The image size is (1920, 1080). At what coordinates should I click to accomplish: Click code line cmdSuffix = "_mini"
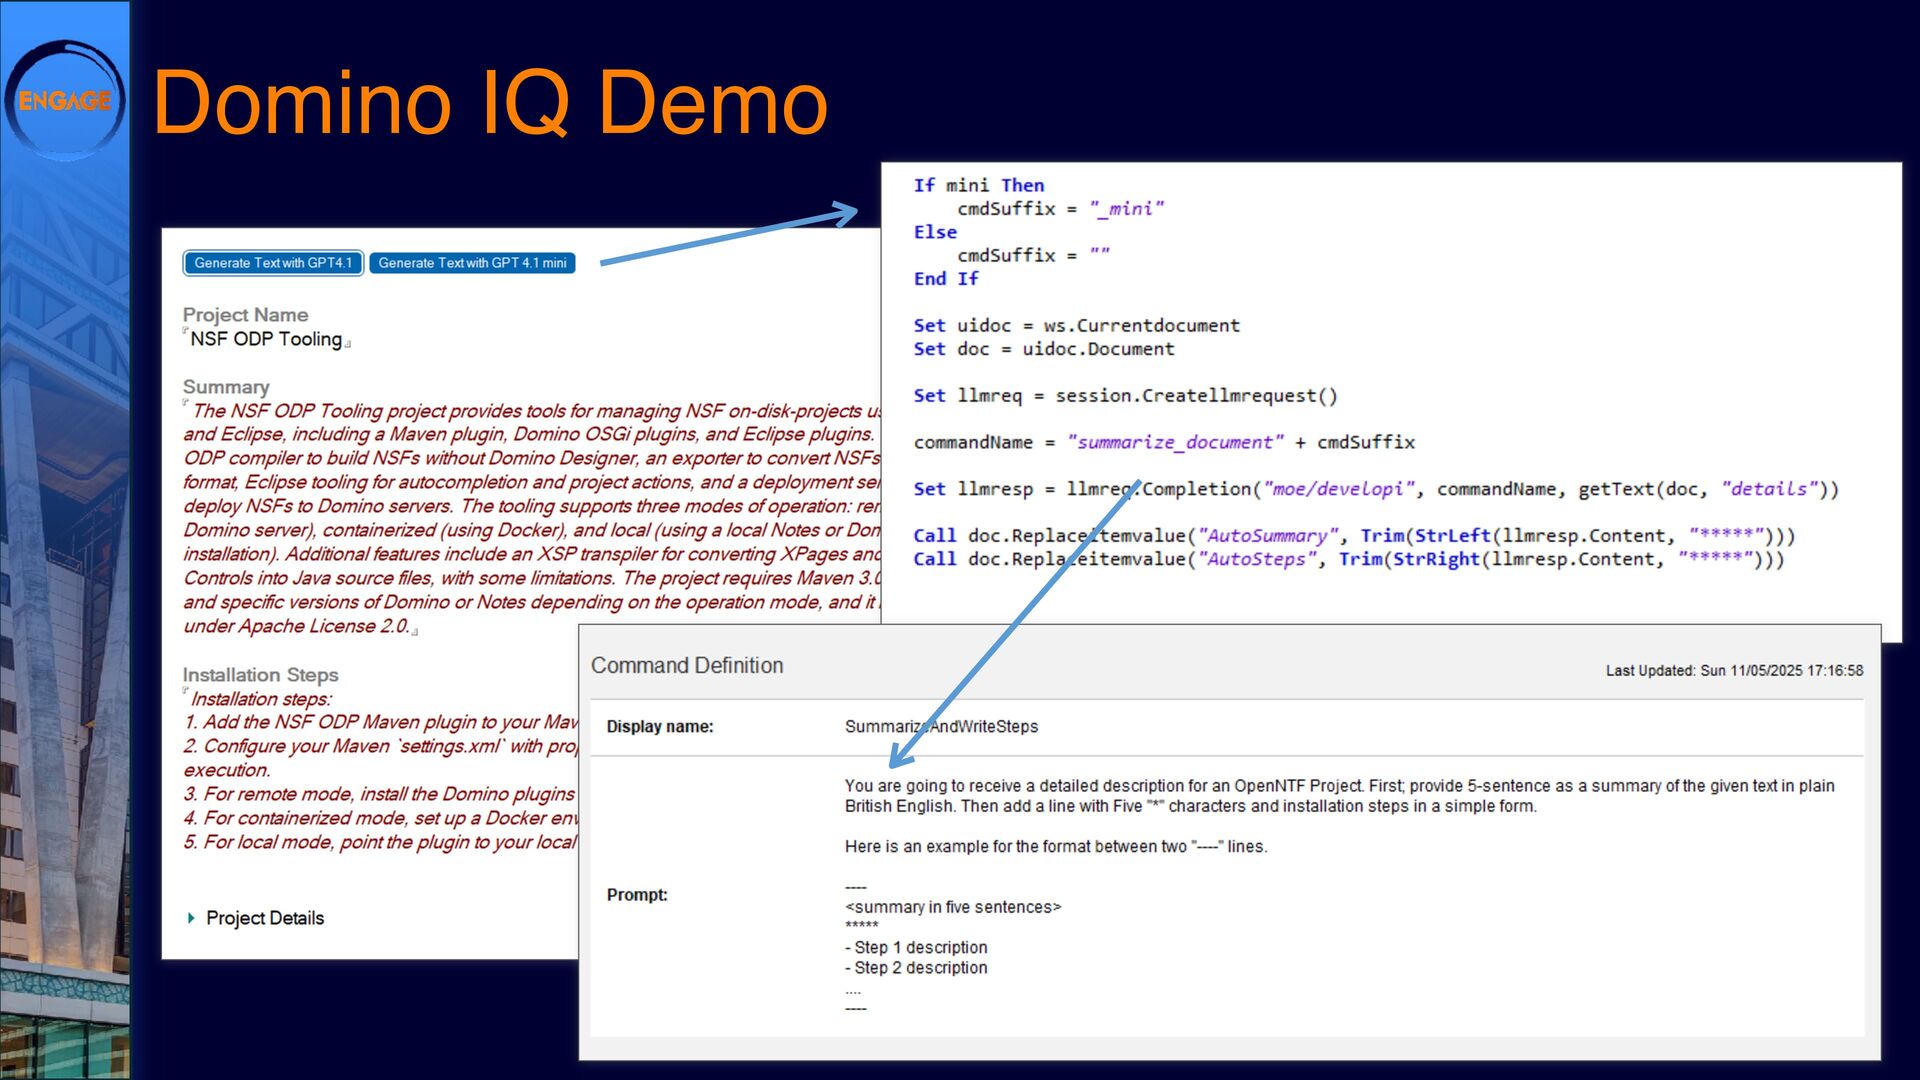[x=1060, y=209]
